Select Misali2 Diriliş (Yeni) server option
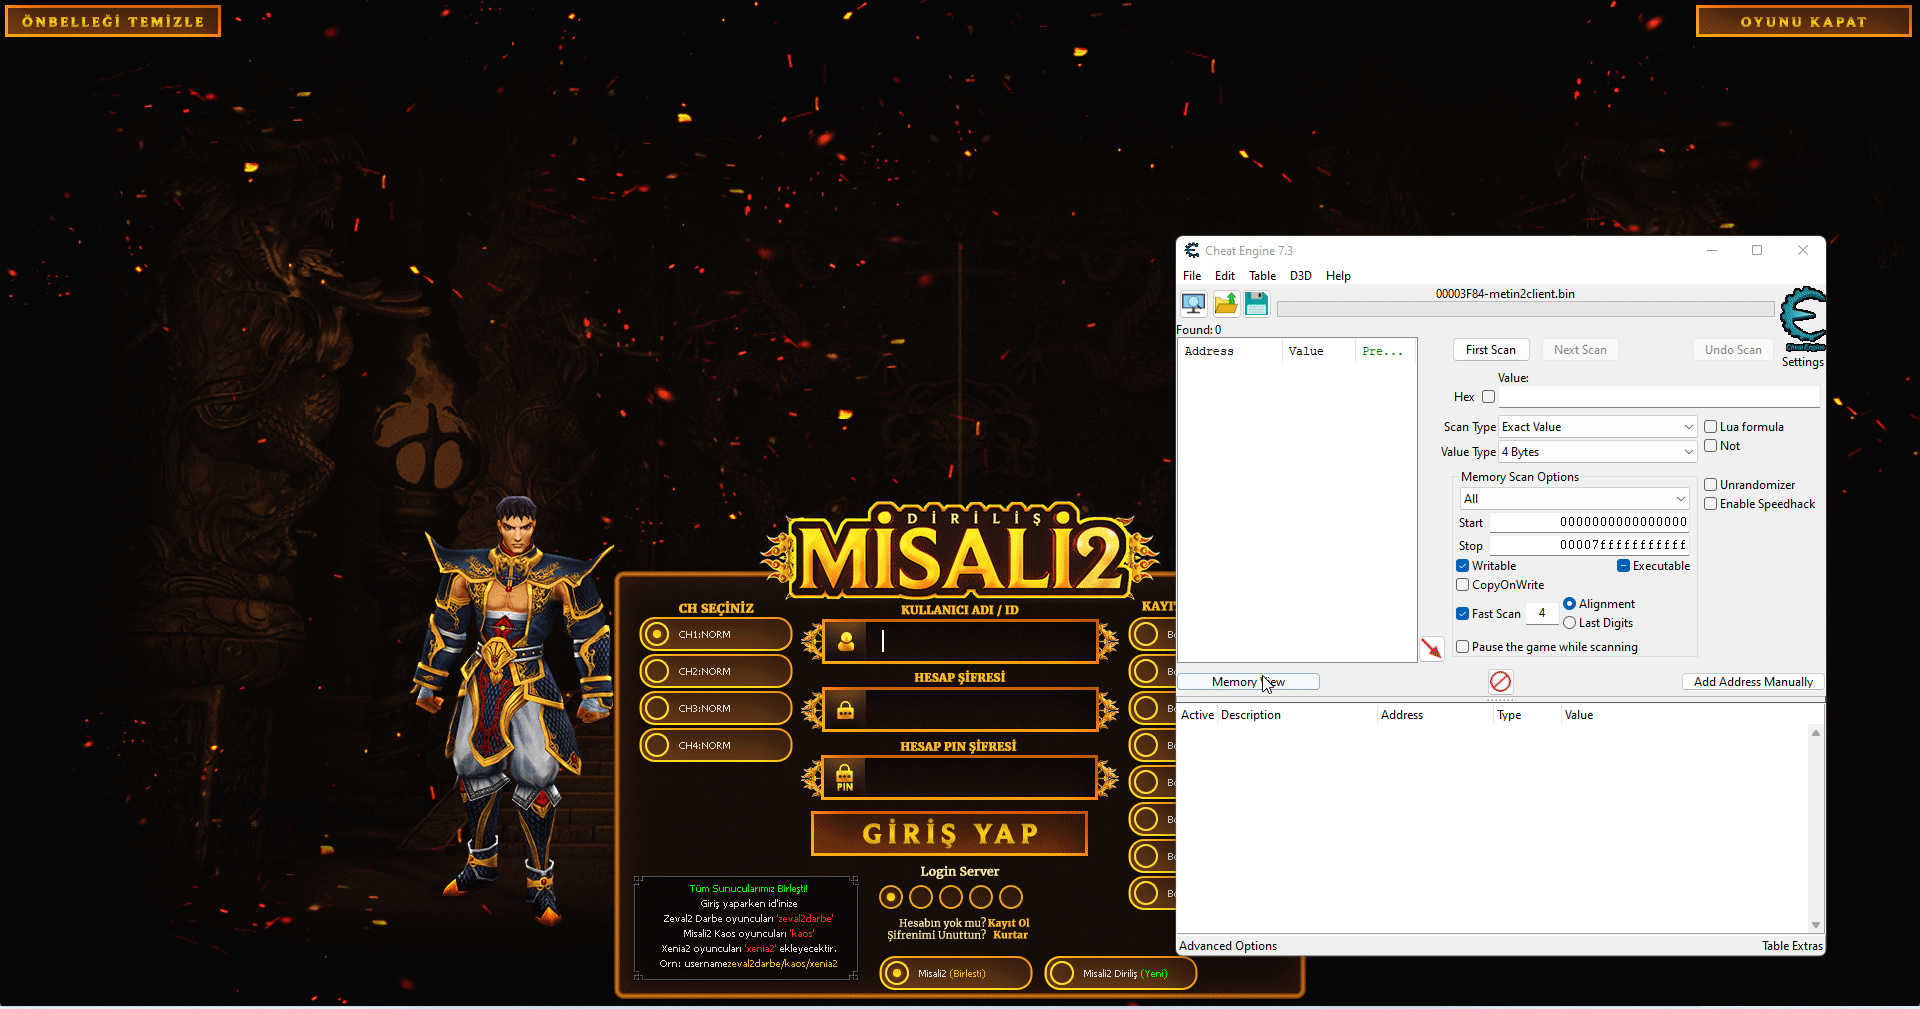Viewport: 1920px width, 1009px height. click(x=1121, y=973)
